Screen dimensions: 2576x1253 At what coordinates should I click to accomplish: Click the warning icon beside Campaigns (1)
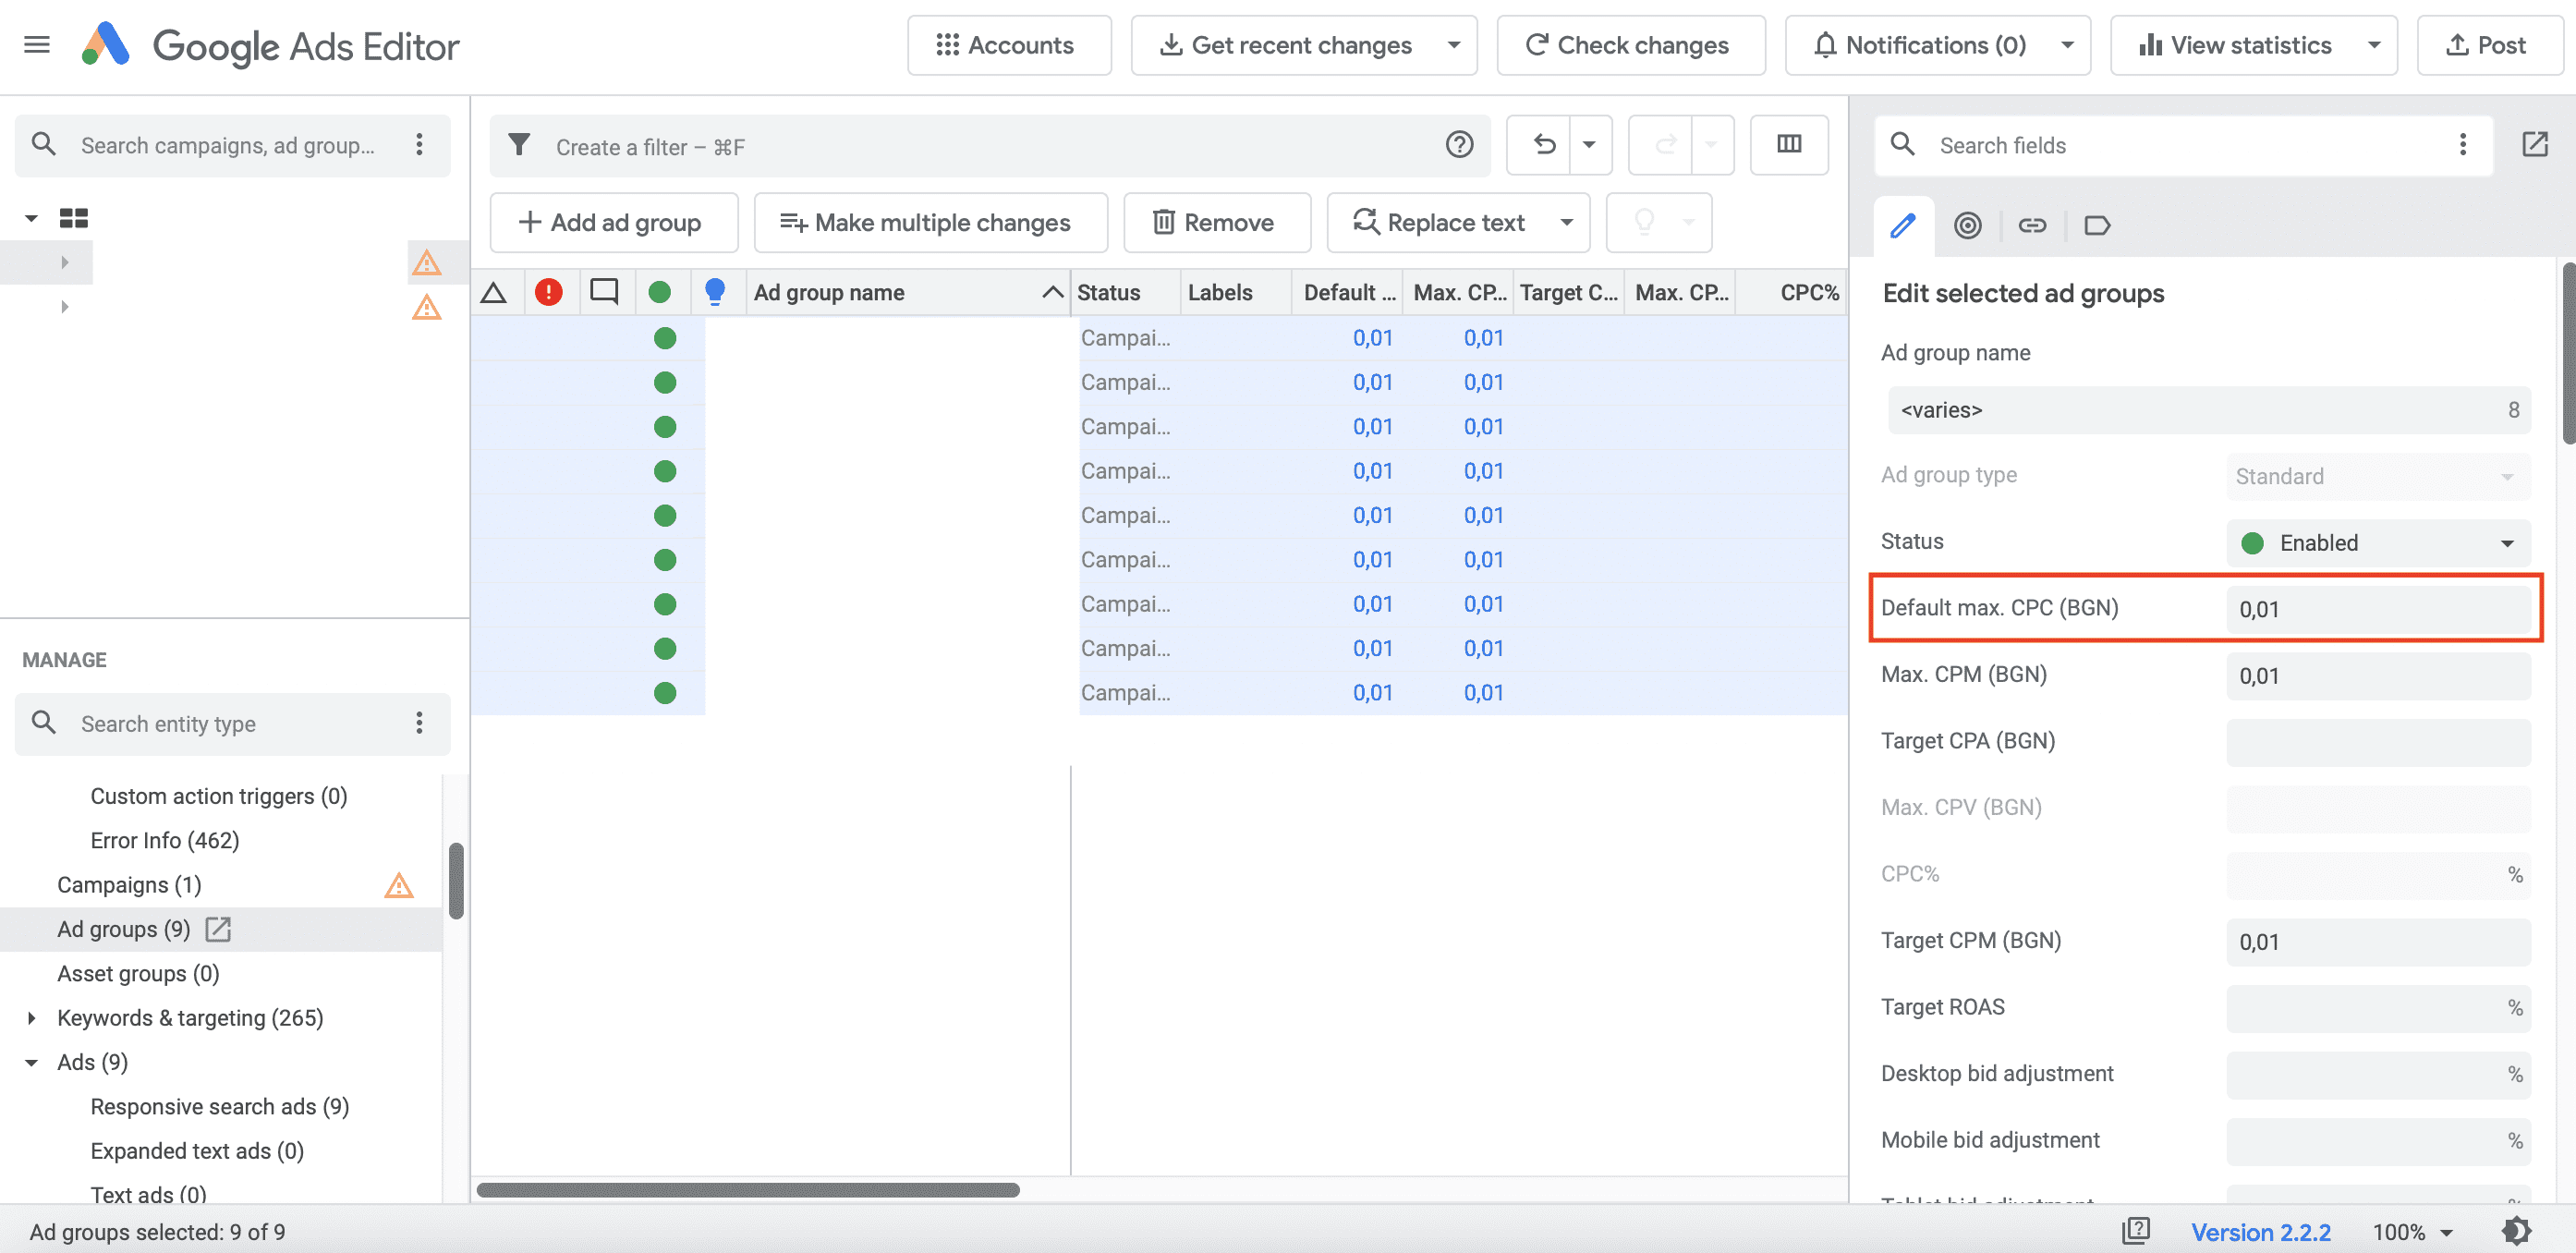[399, 885]
